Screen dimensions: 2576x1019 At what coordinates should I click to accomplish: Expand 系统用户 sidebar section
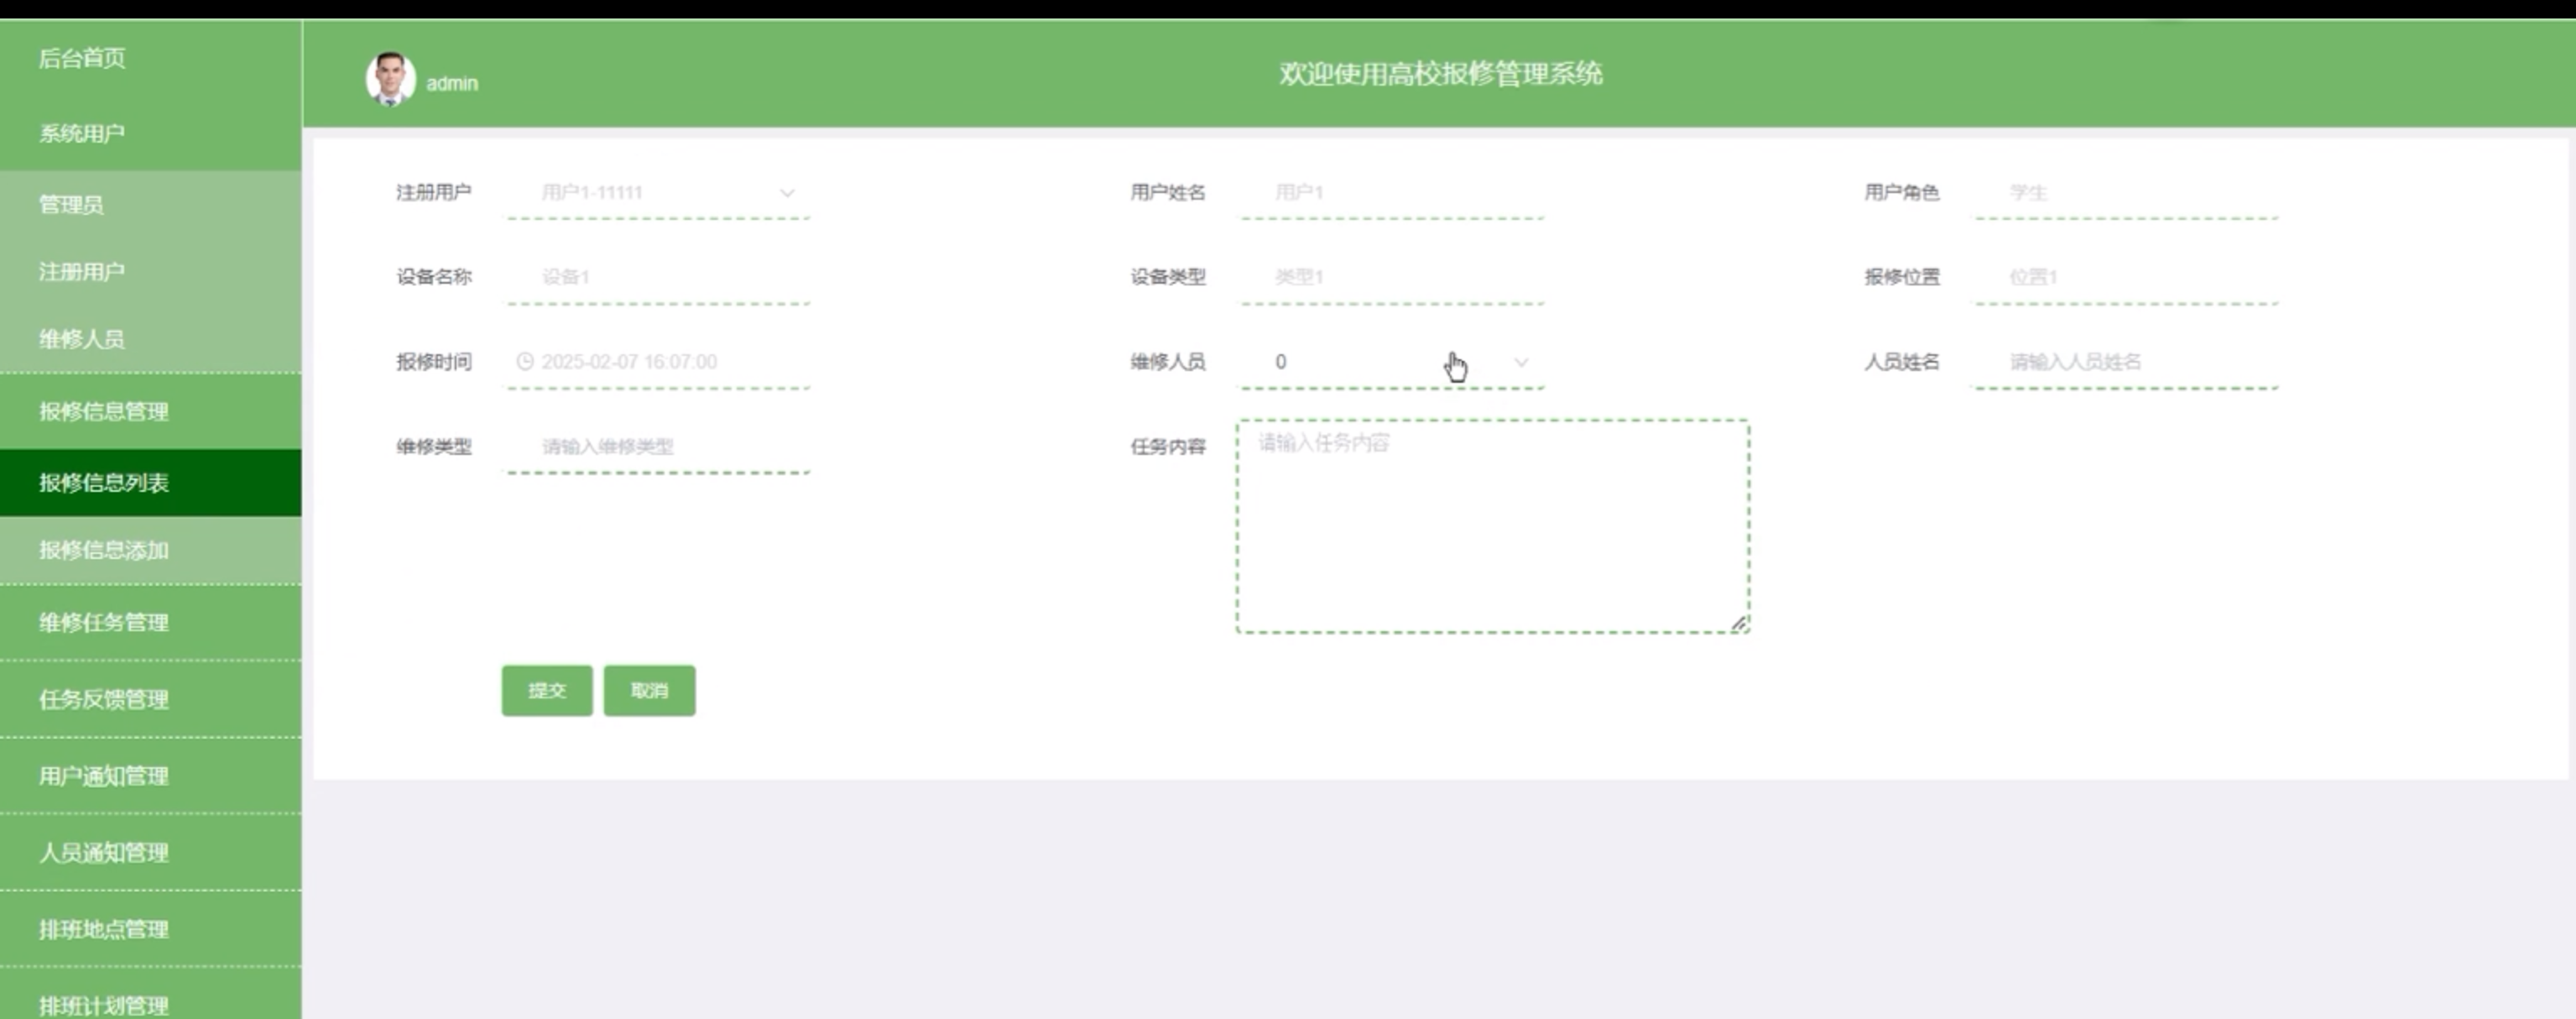[82, 133]
